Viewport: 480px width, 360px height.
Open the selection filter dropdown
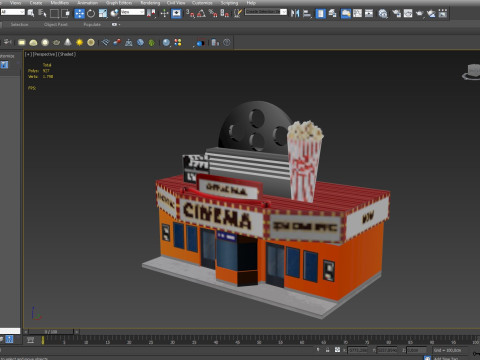pos(13,12)
